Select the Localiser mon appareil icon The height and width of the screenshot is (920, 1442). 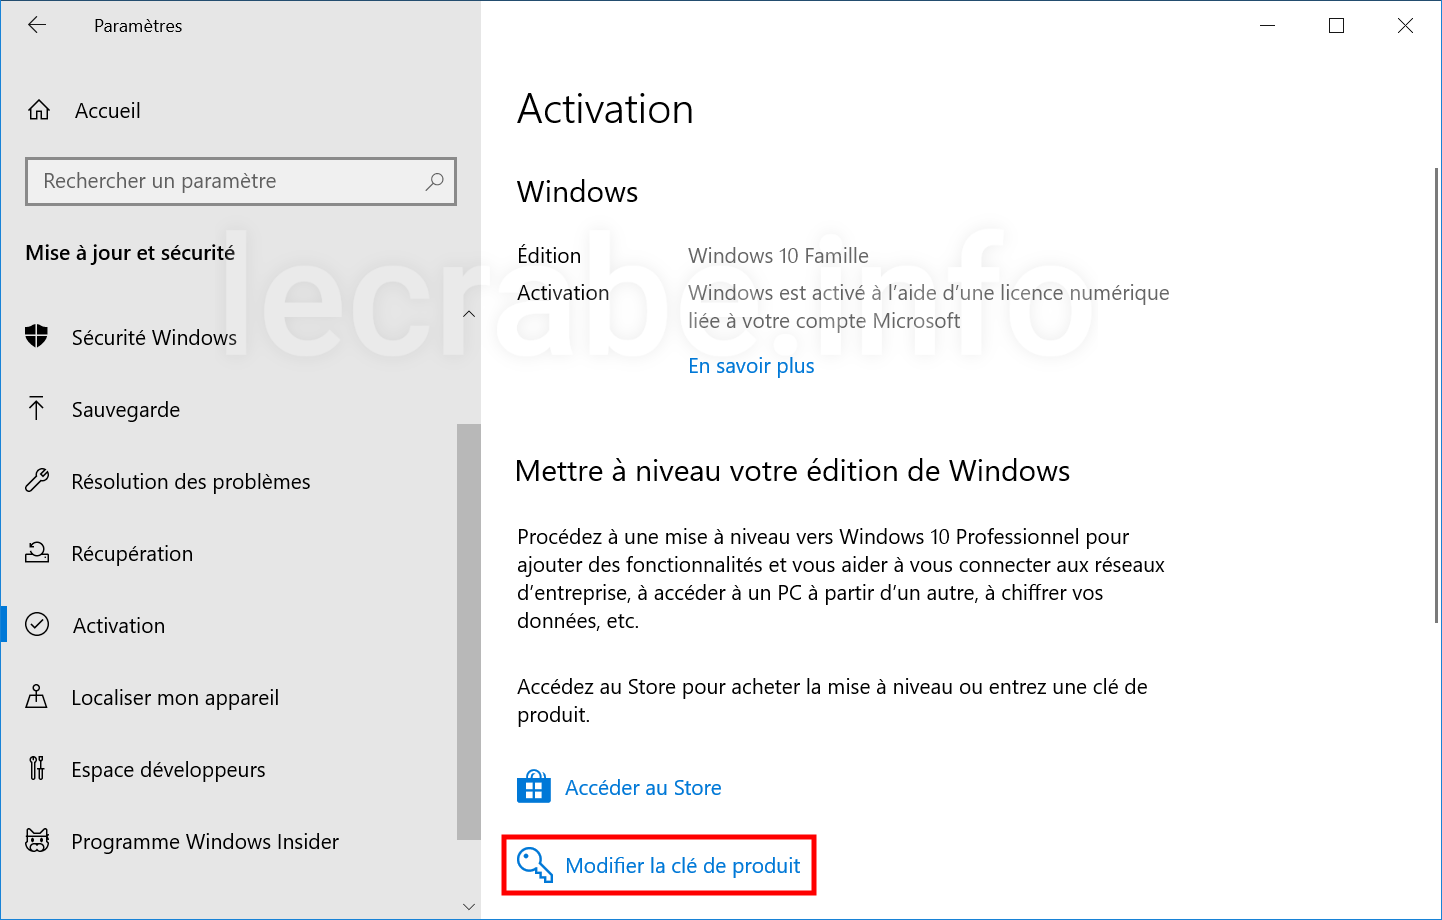coord(37,697)
